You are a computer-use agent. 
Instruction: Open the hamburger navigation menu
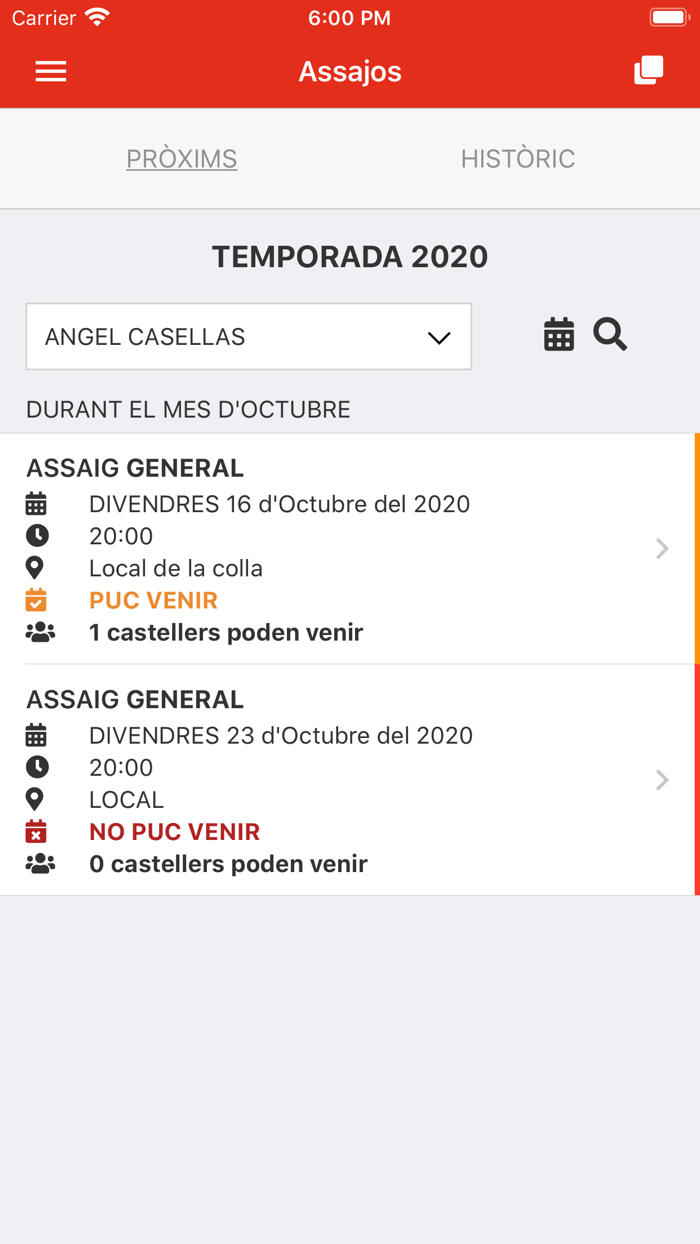[x=50, y=71]
